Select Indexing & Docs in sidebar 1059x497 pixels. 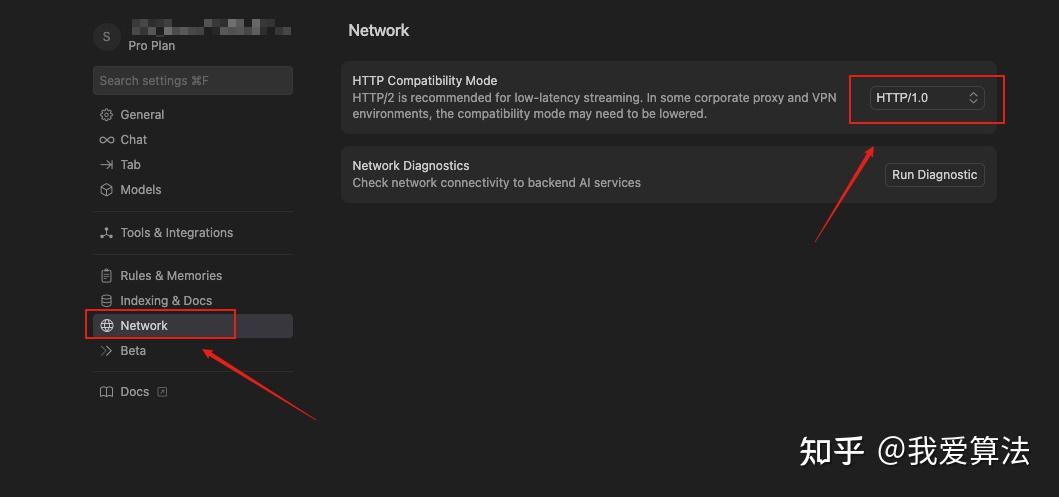[x=166, y=301]
